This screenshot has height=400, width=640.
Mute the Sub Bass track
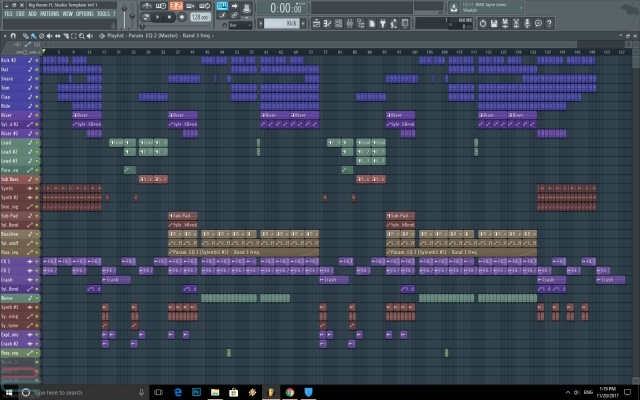tap(37, 179)
